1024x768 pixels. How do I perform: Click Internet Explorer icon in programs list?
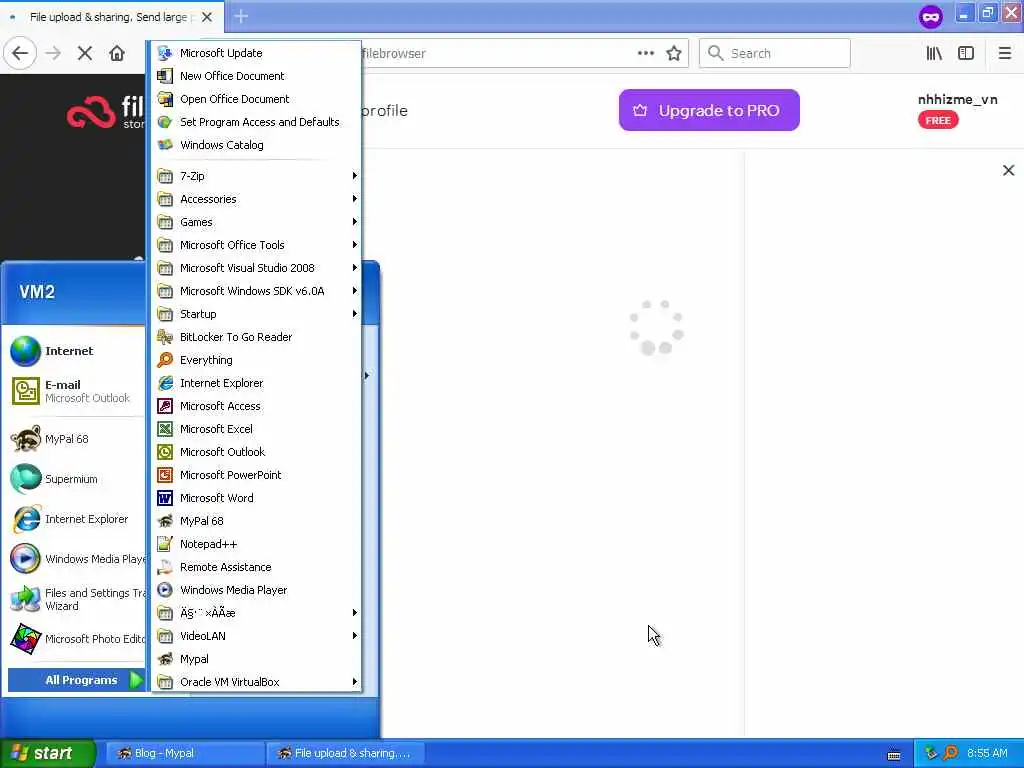165,383
